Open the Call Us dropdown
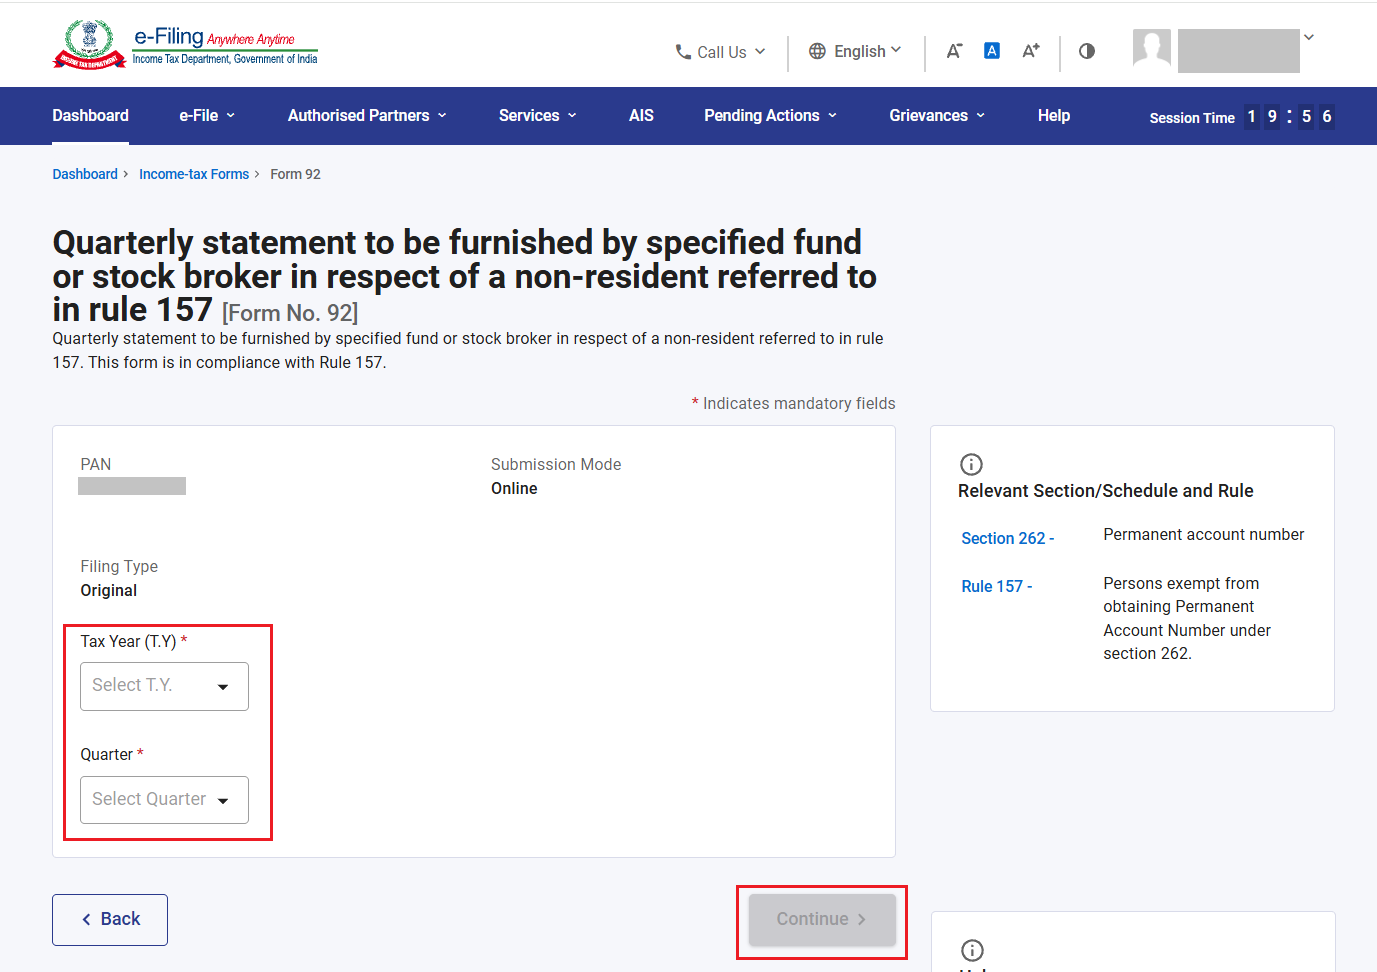This screenshot has height=972, width=1377. (720, 52)
